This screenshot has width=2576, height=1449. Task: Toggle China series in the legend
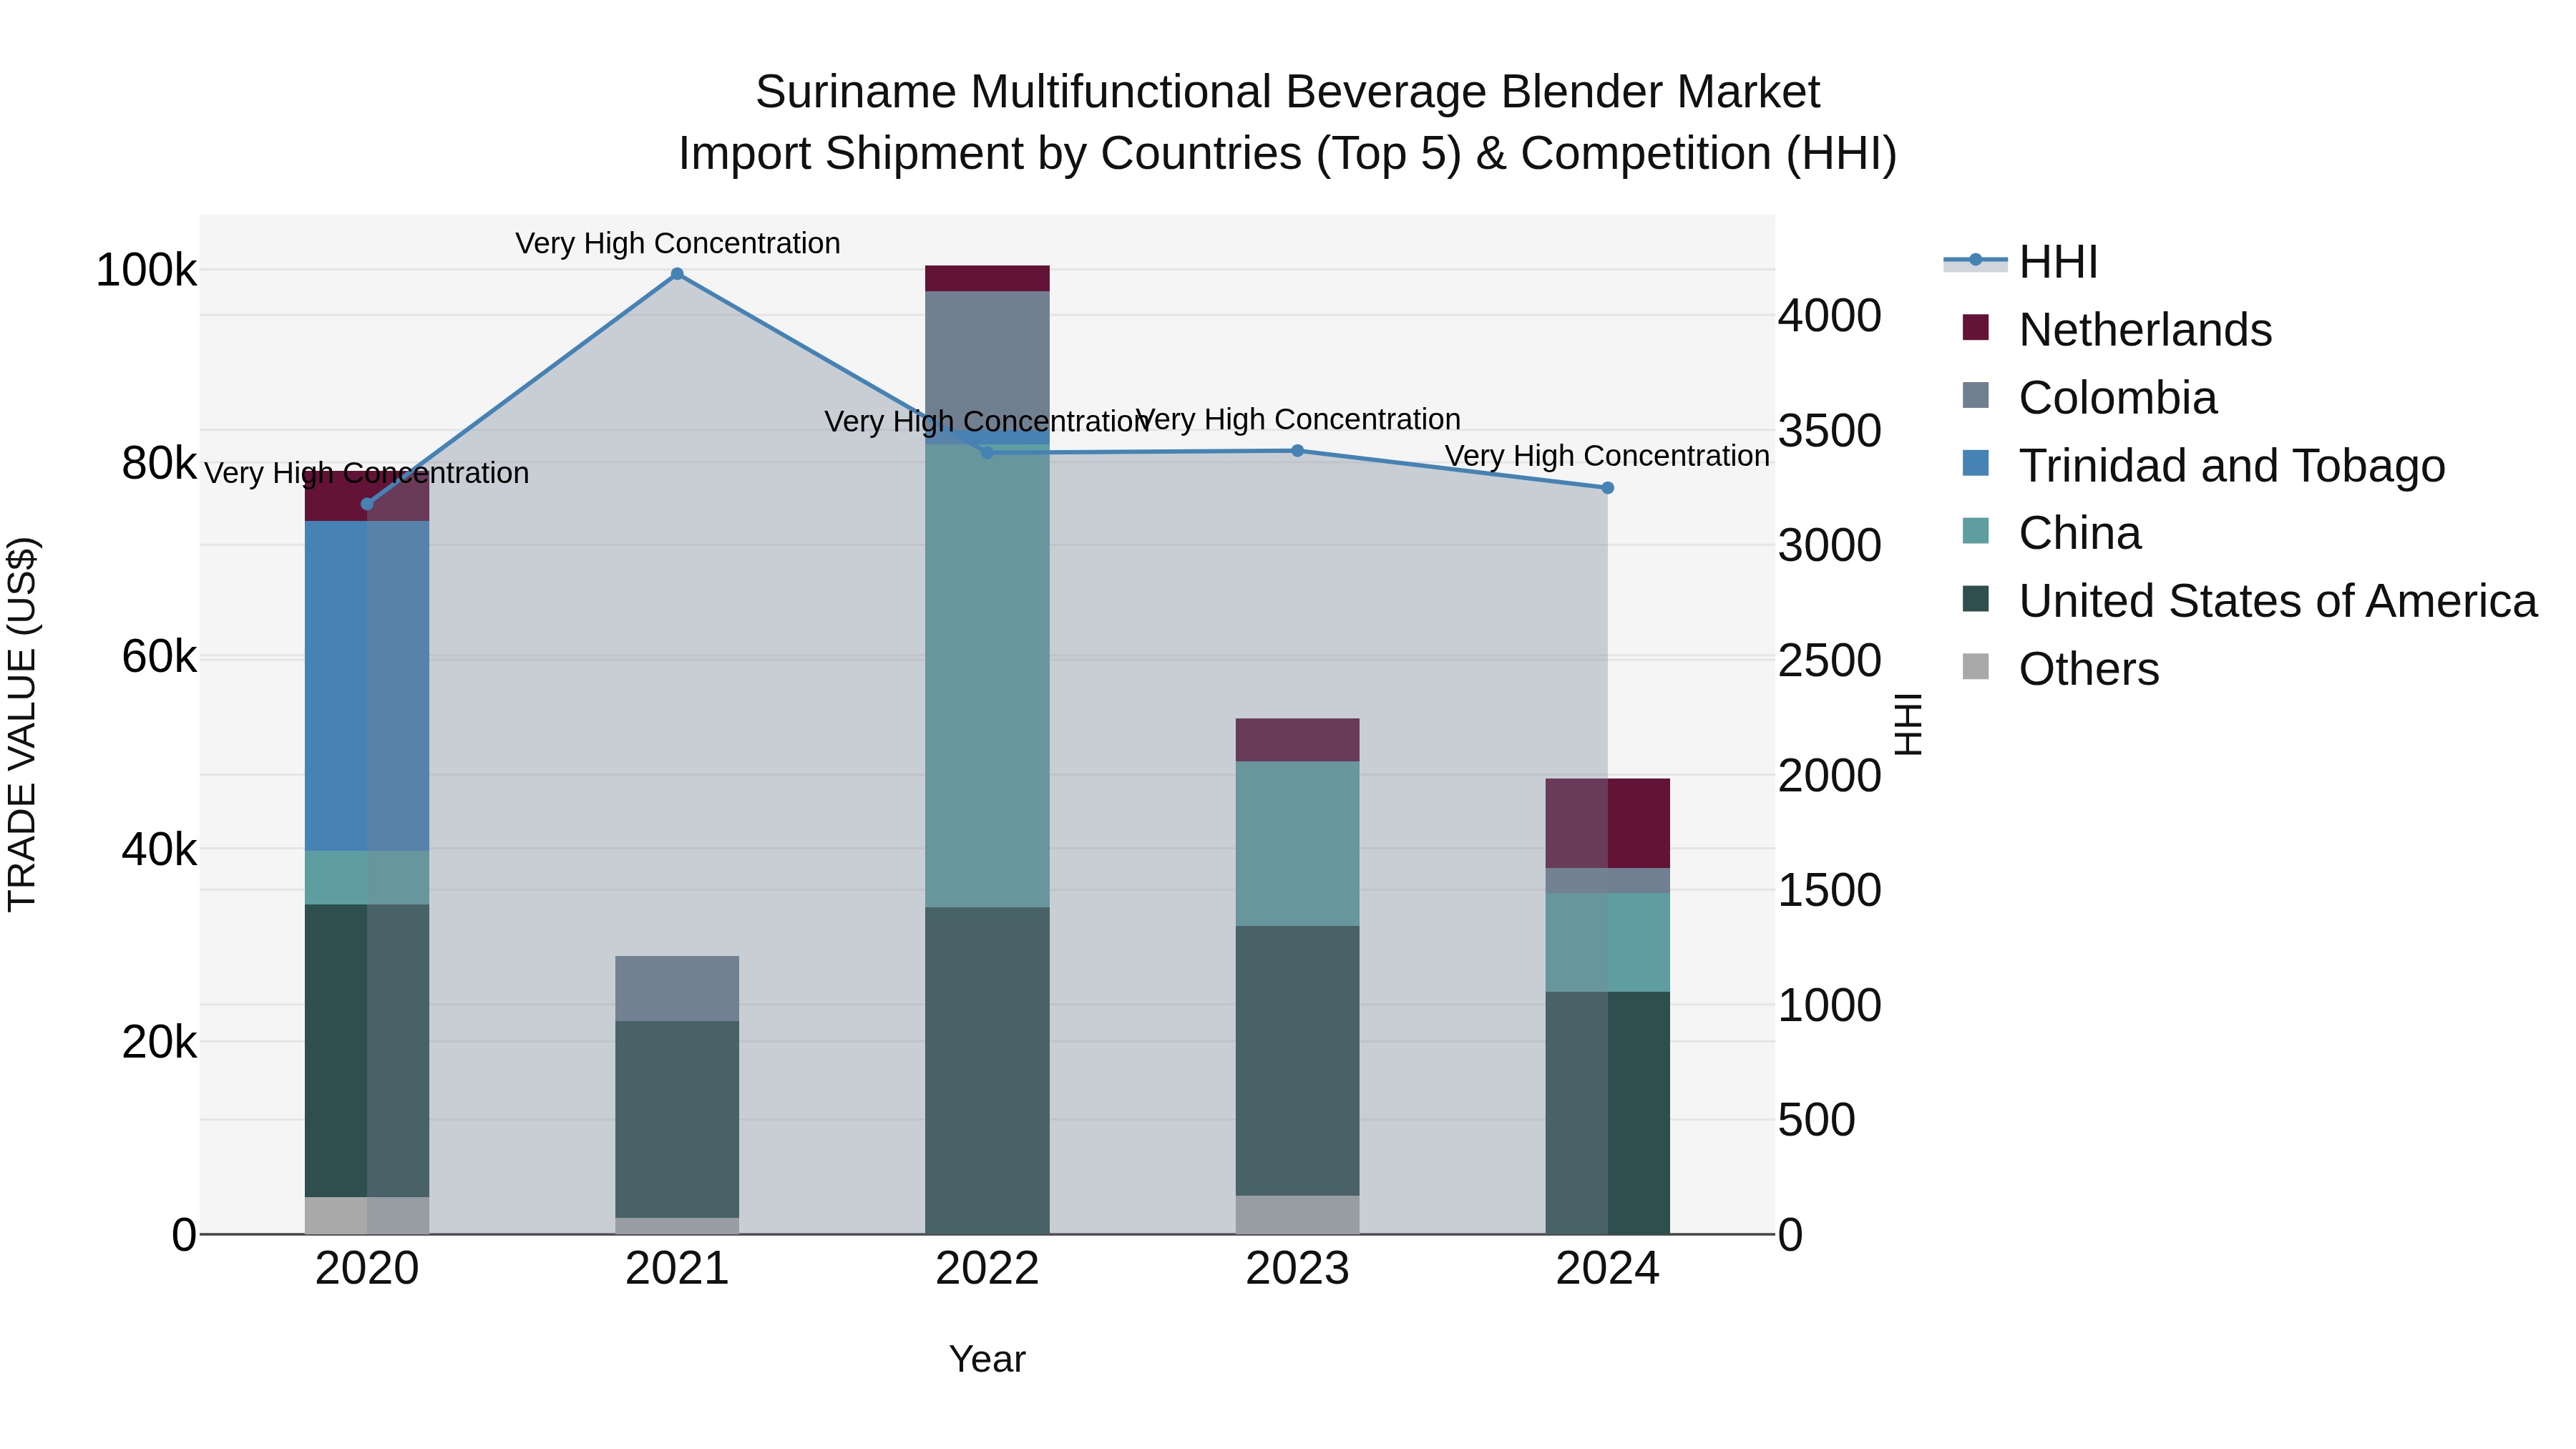[2051, 533]
